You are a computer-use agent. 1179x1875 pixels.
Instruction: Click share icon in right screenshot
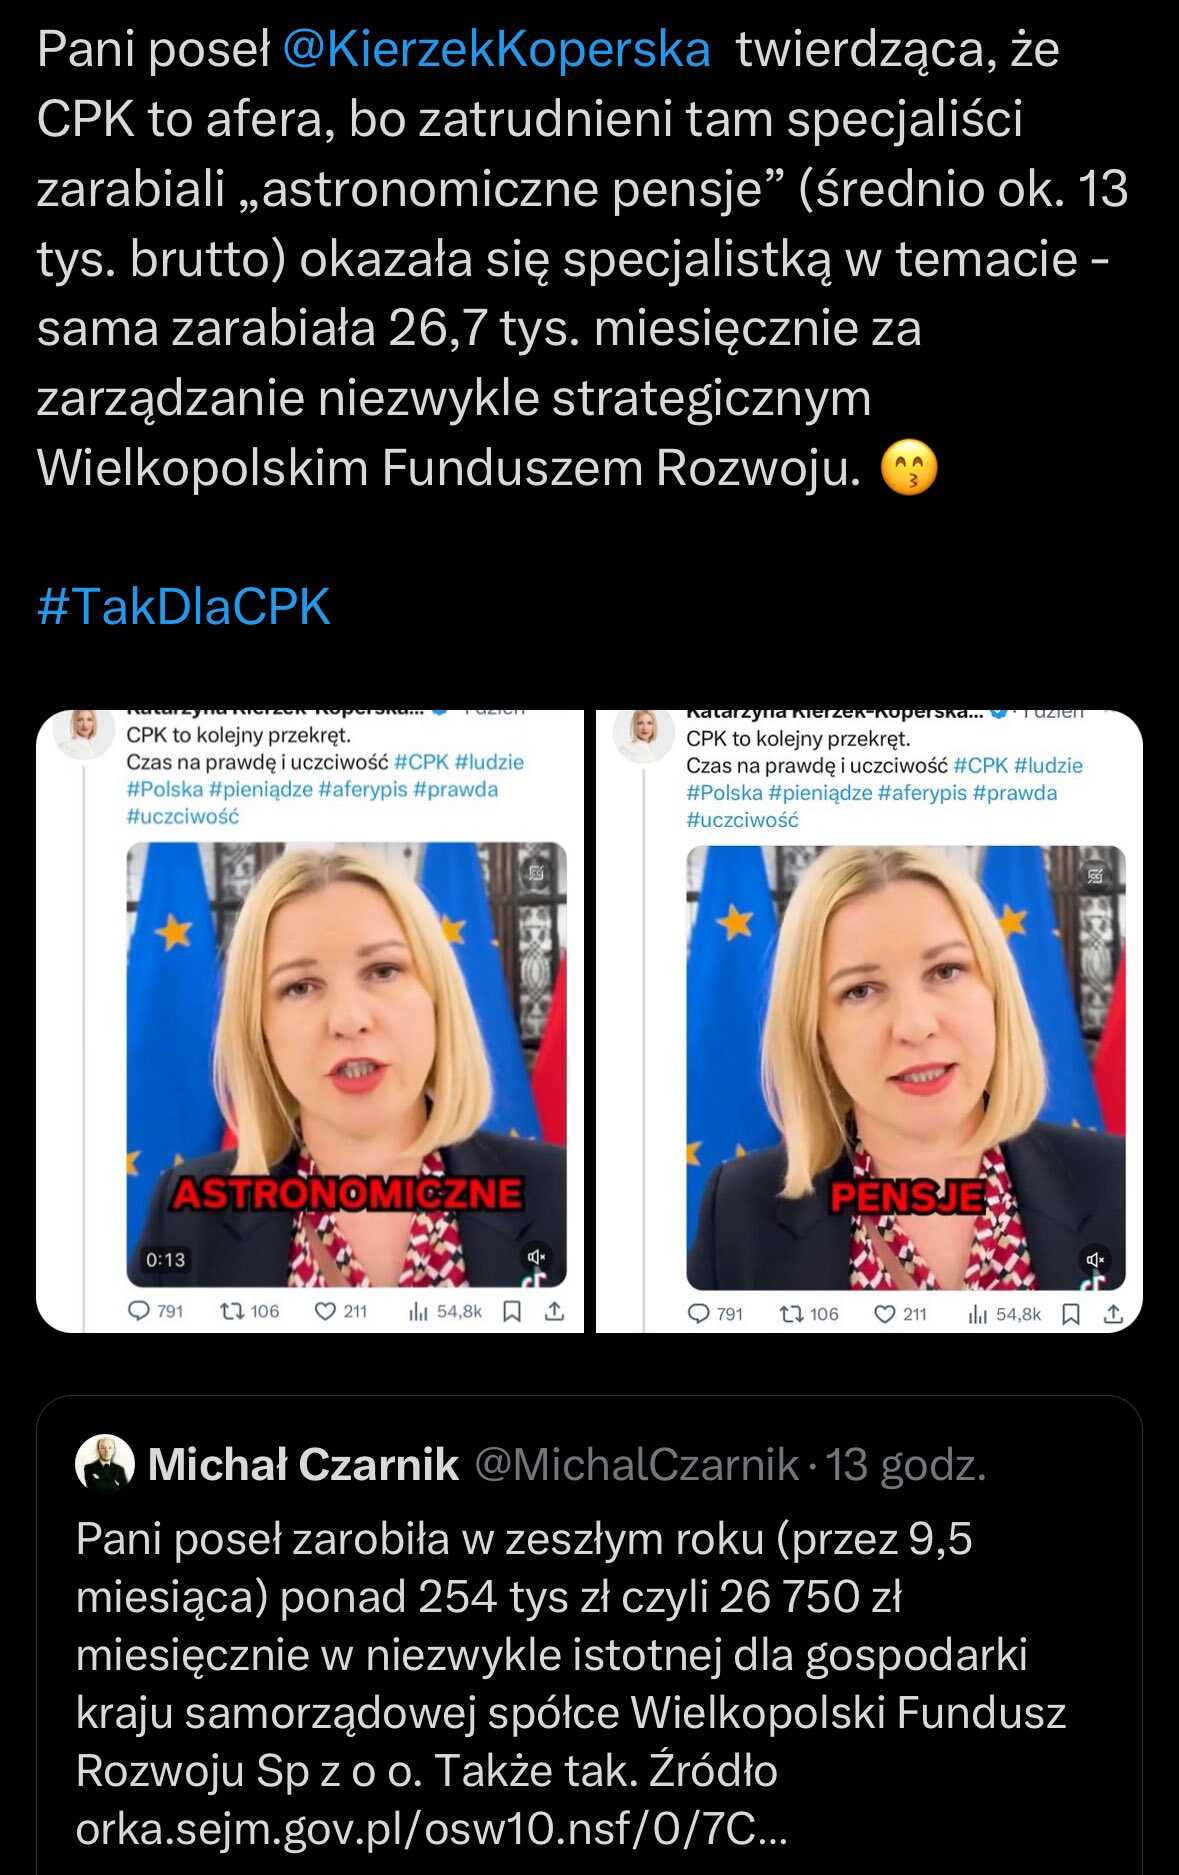[x=1114, y=1314]
